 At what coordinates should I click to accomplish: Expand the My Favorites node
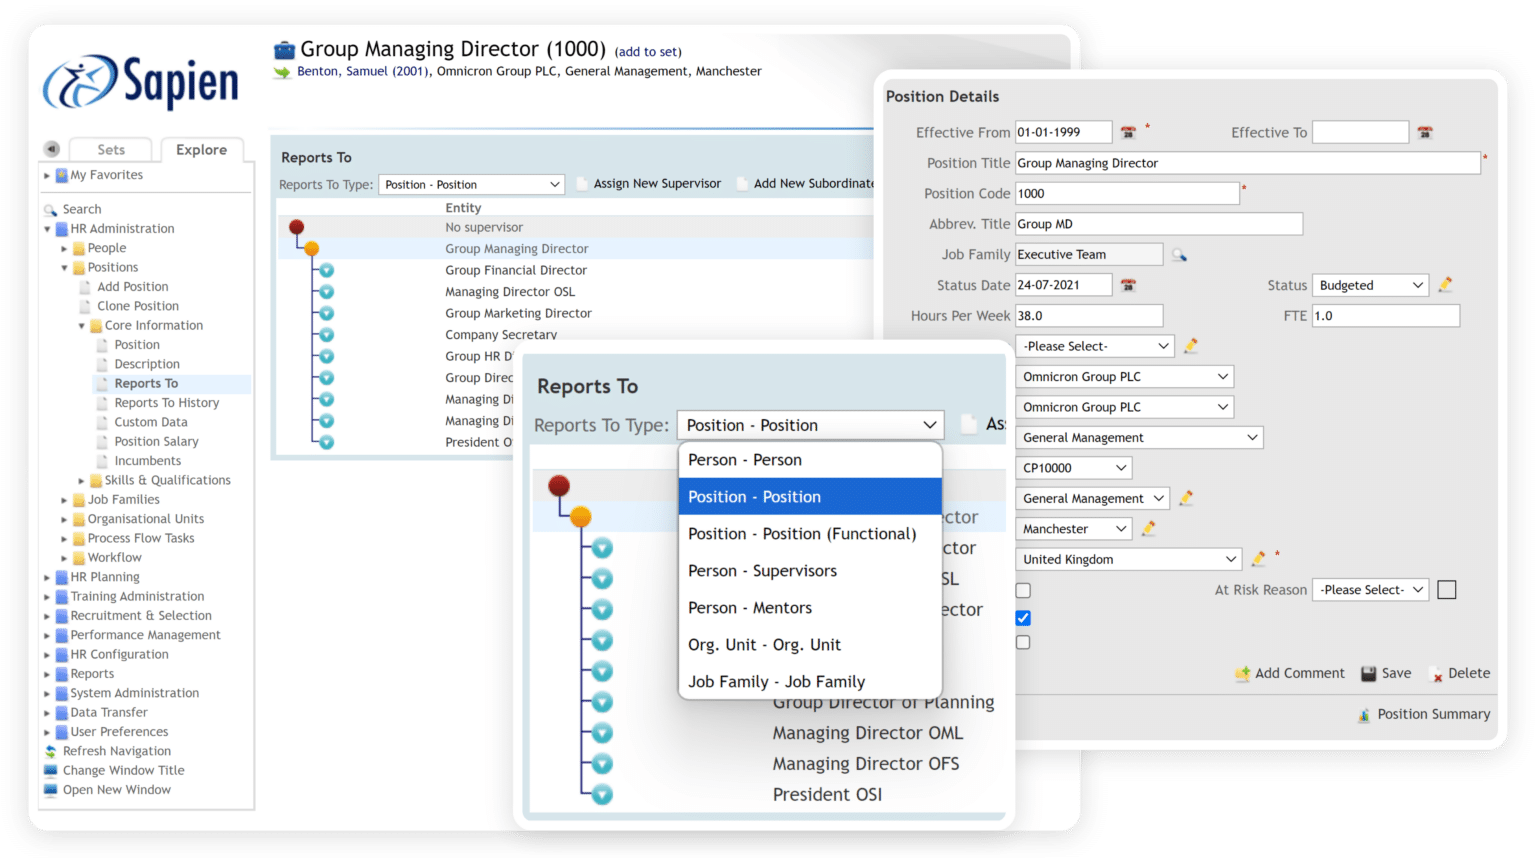pos(47,175)
